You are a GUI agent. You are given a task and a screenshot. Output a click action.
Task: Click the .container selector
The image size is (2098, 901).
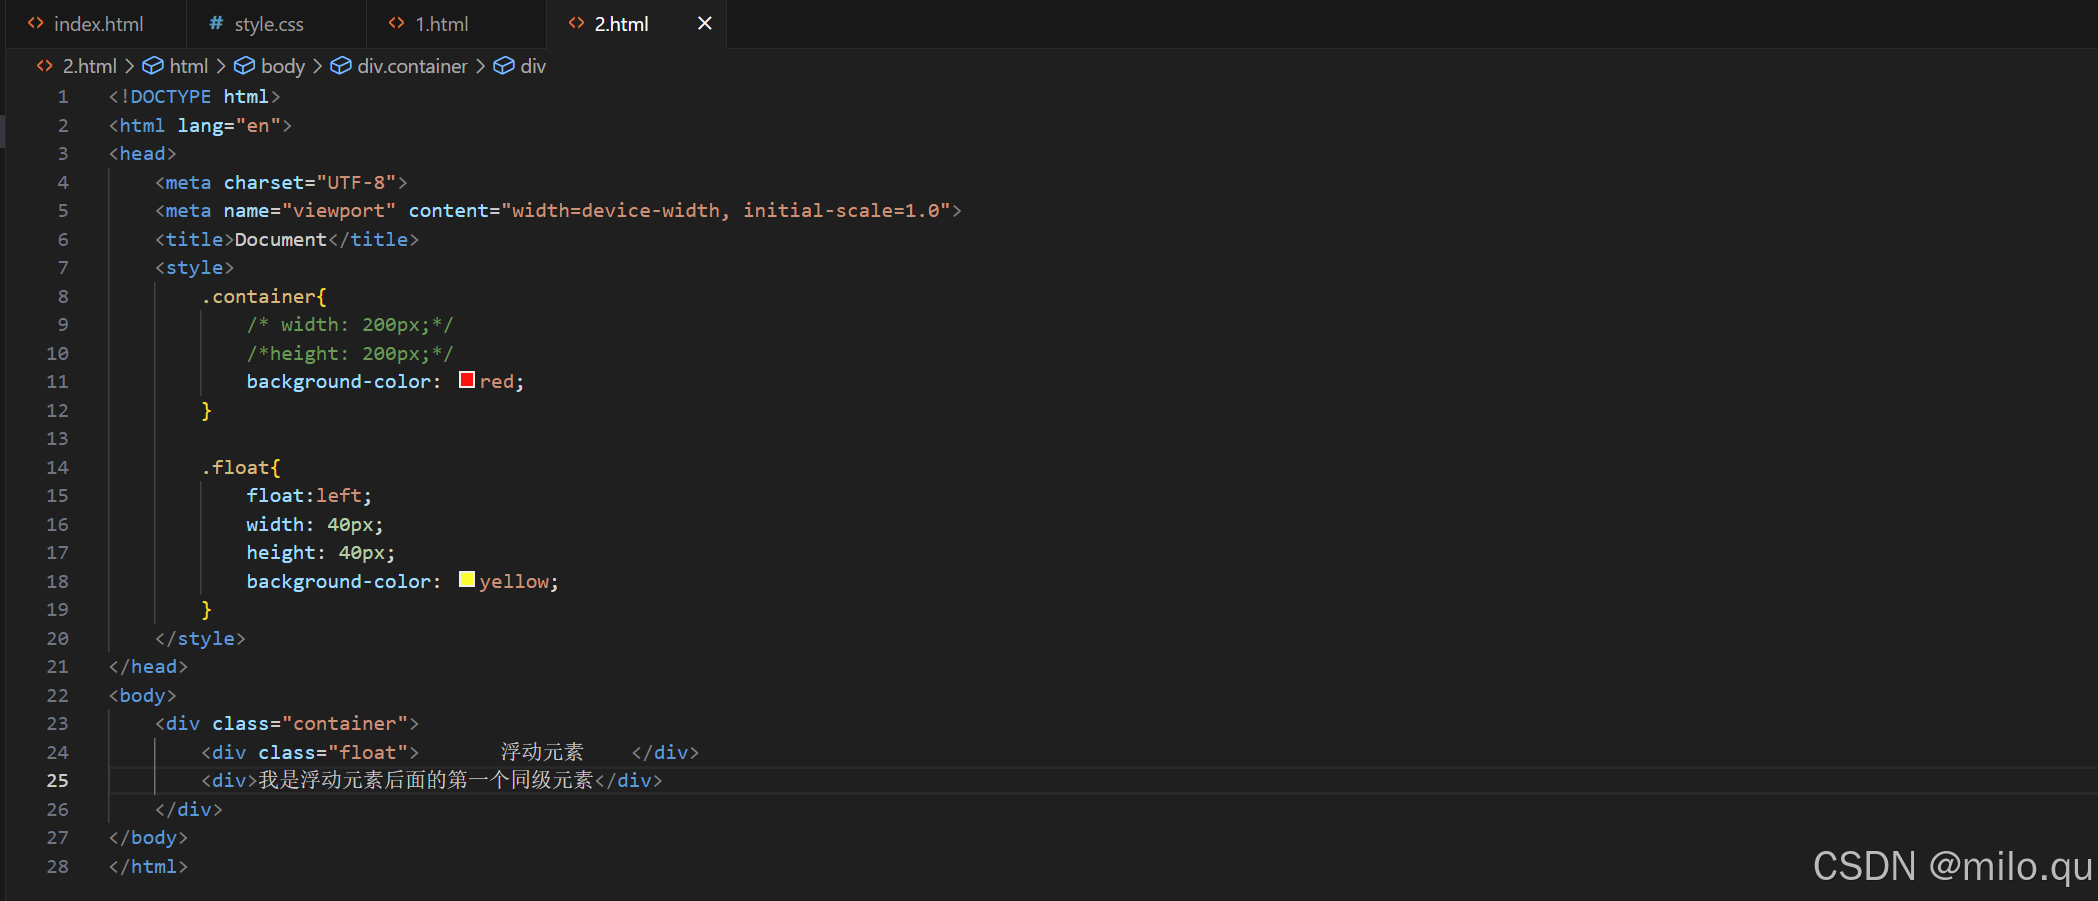click(x=259, y=297)
